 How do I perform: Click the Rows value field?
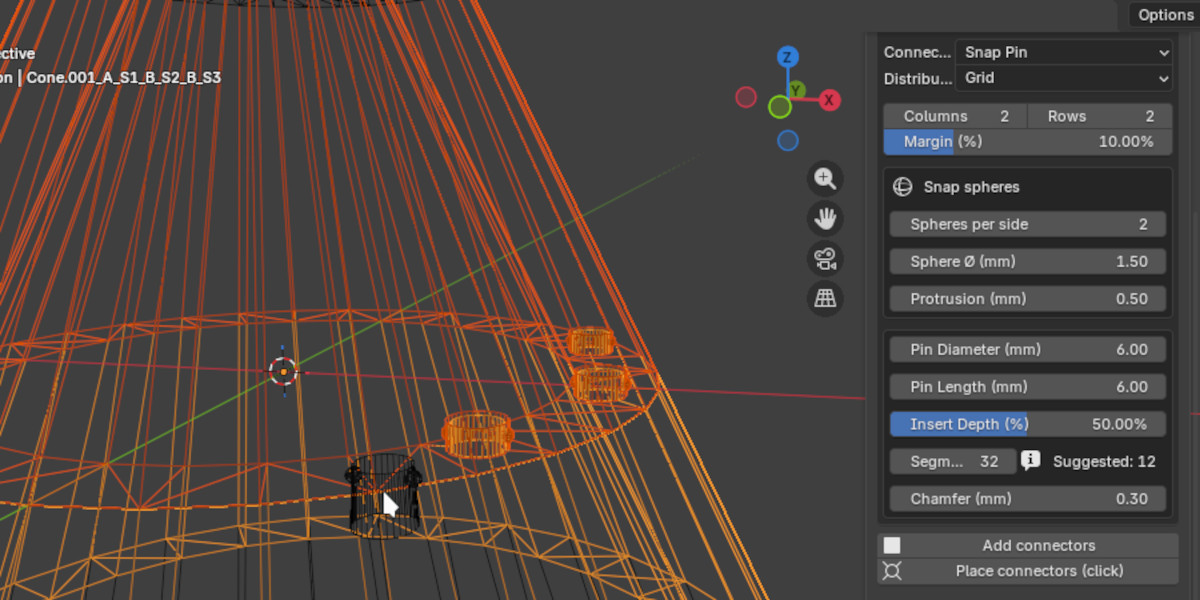[1100, 116]
